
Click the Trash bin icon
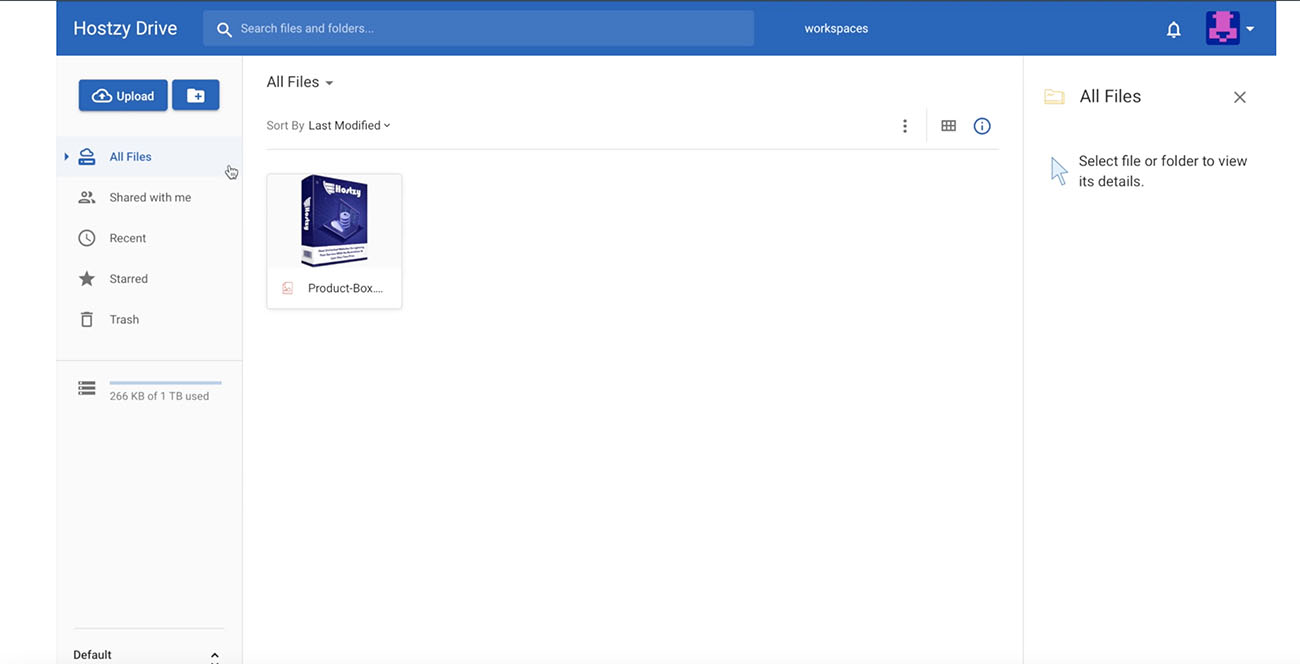click(87, 320)
